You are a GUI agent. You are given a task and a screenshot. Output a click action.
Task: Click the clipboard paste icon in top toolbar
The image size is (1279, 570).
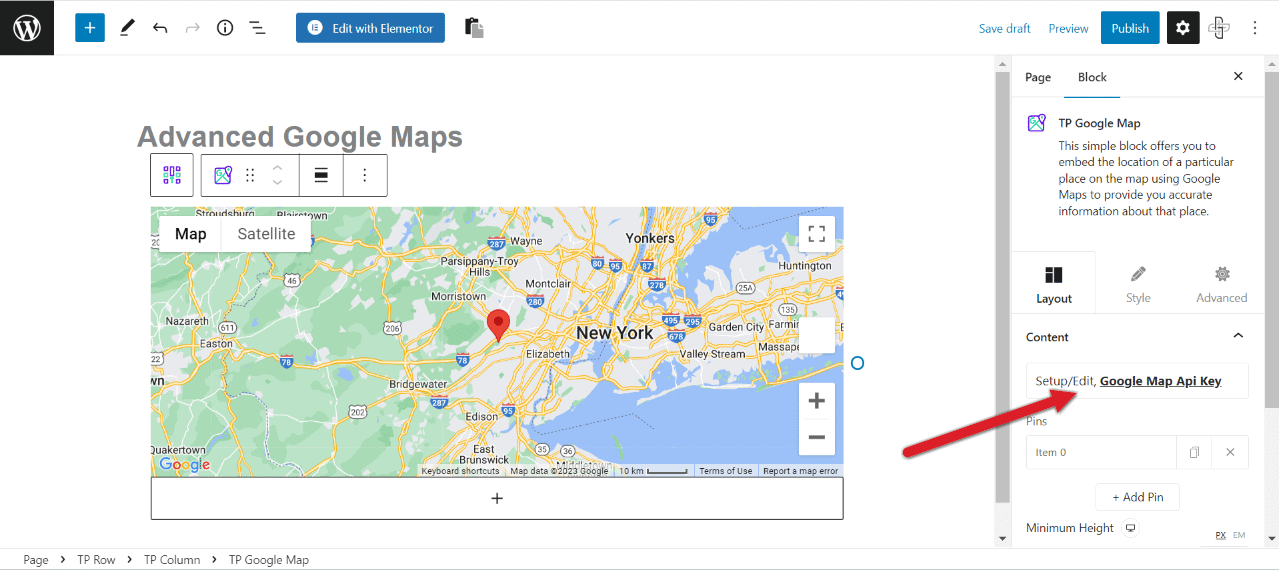pyautogui.click(x=475, y=28)
